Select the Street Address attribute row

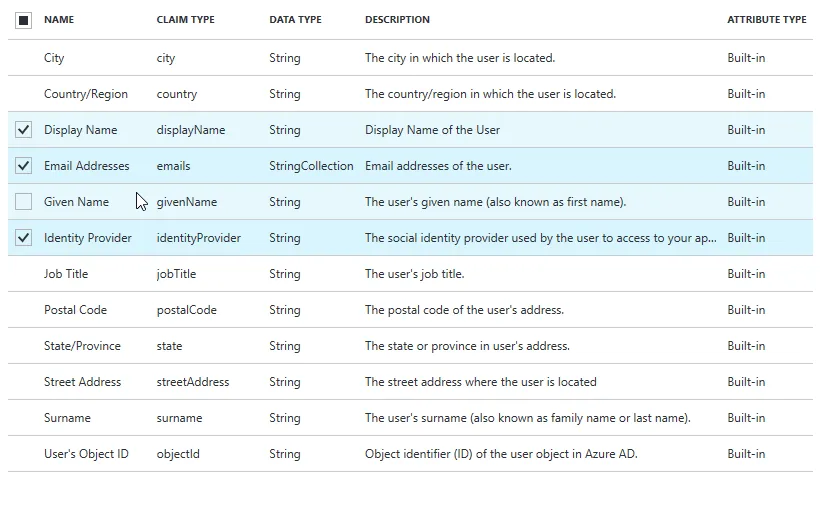point(82,382)
